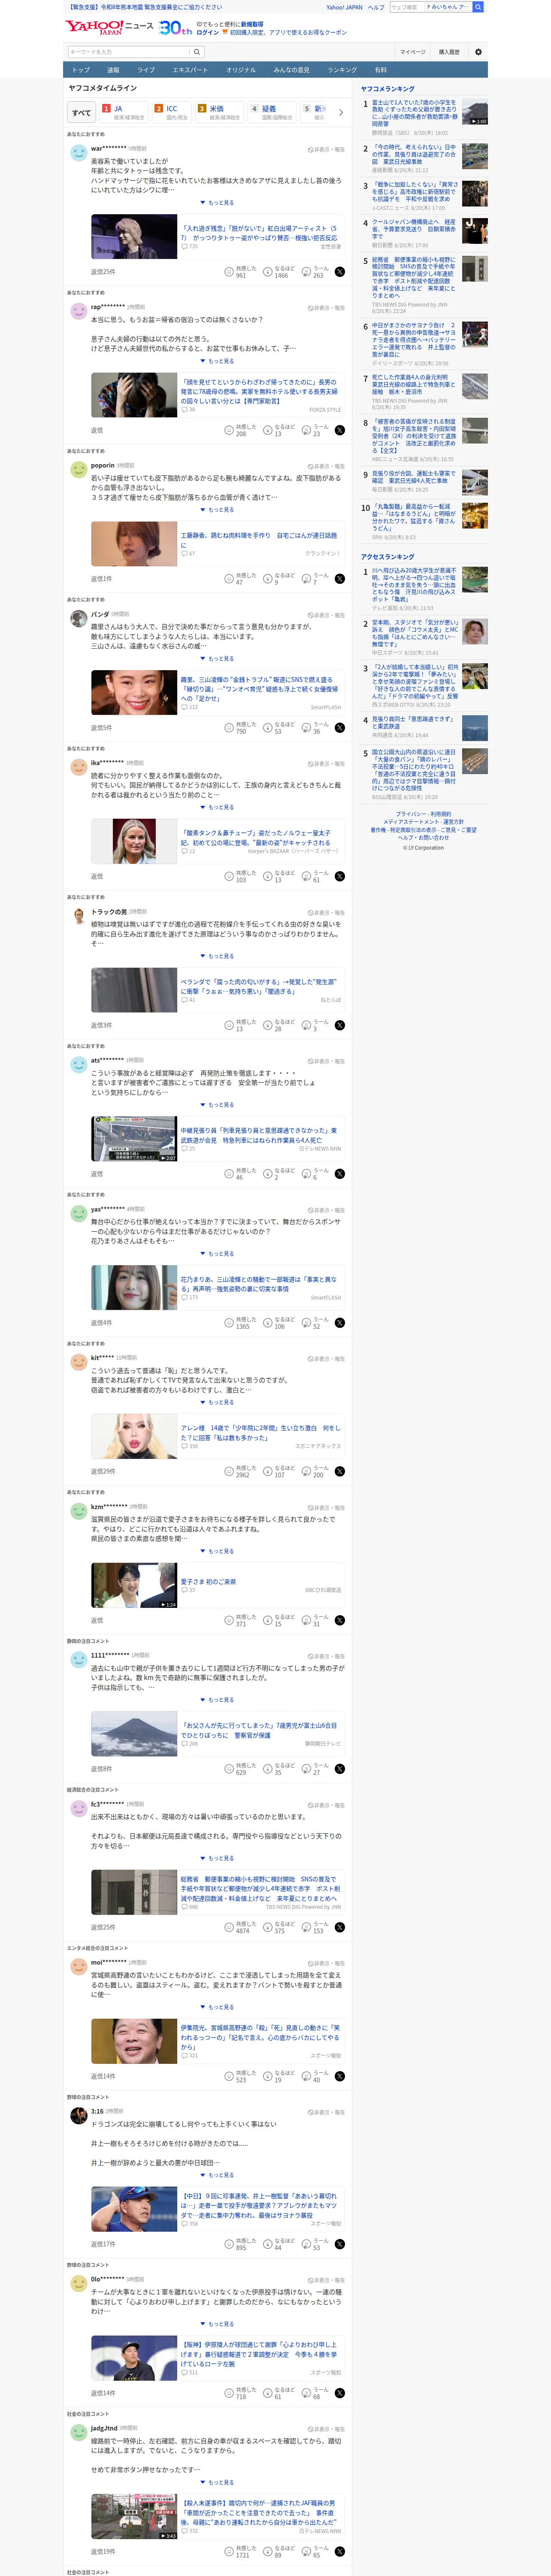Viewport: 551px width, 2576px height.
Task: Select the すべて keyword filter
Action: coord(82,112)
